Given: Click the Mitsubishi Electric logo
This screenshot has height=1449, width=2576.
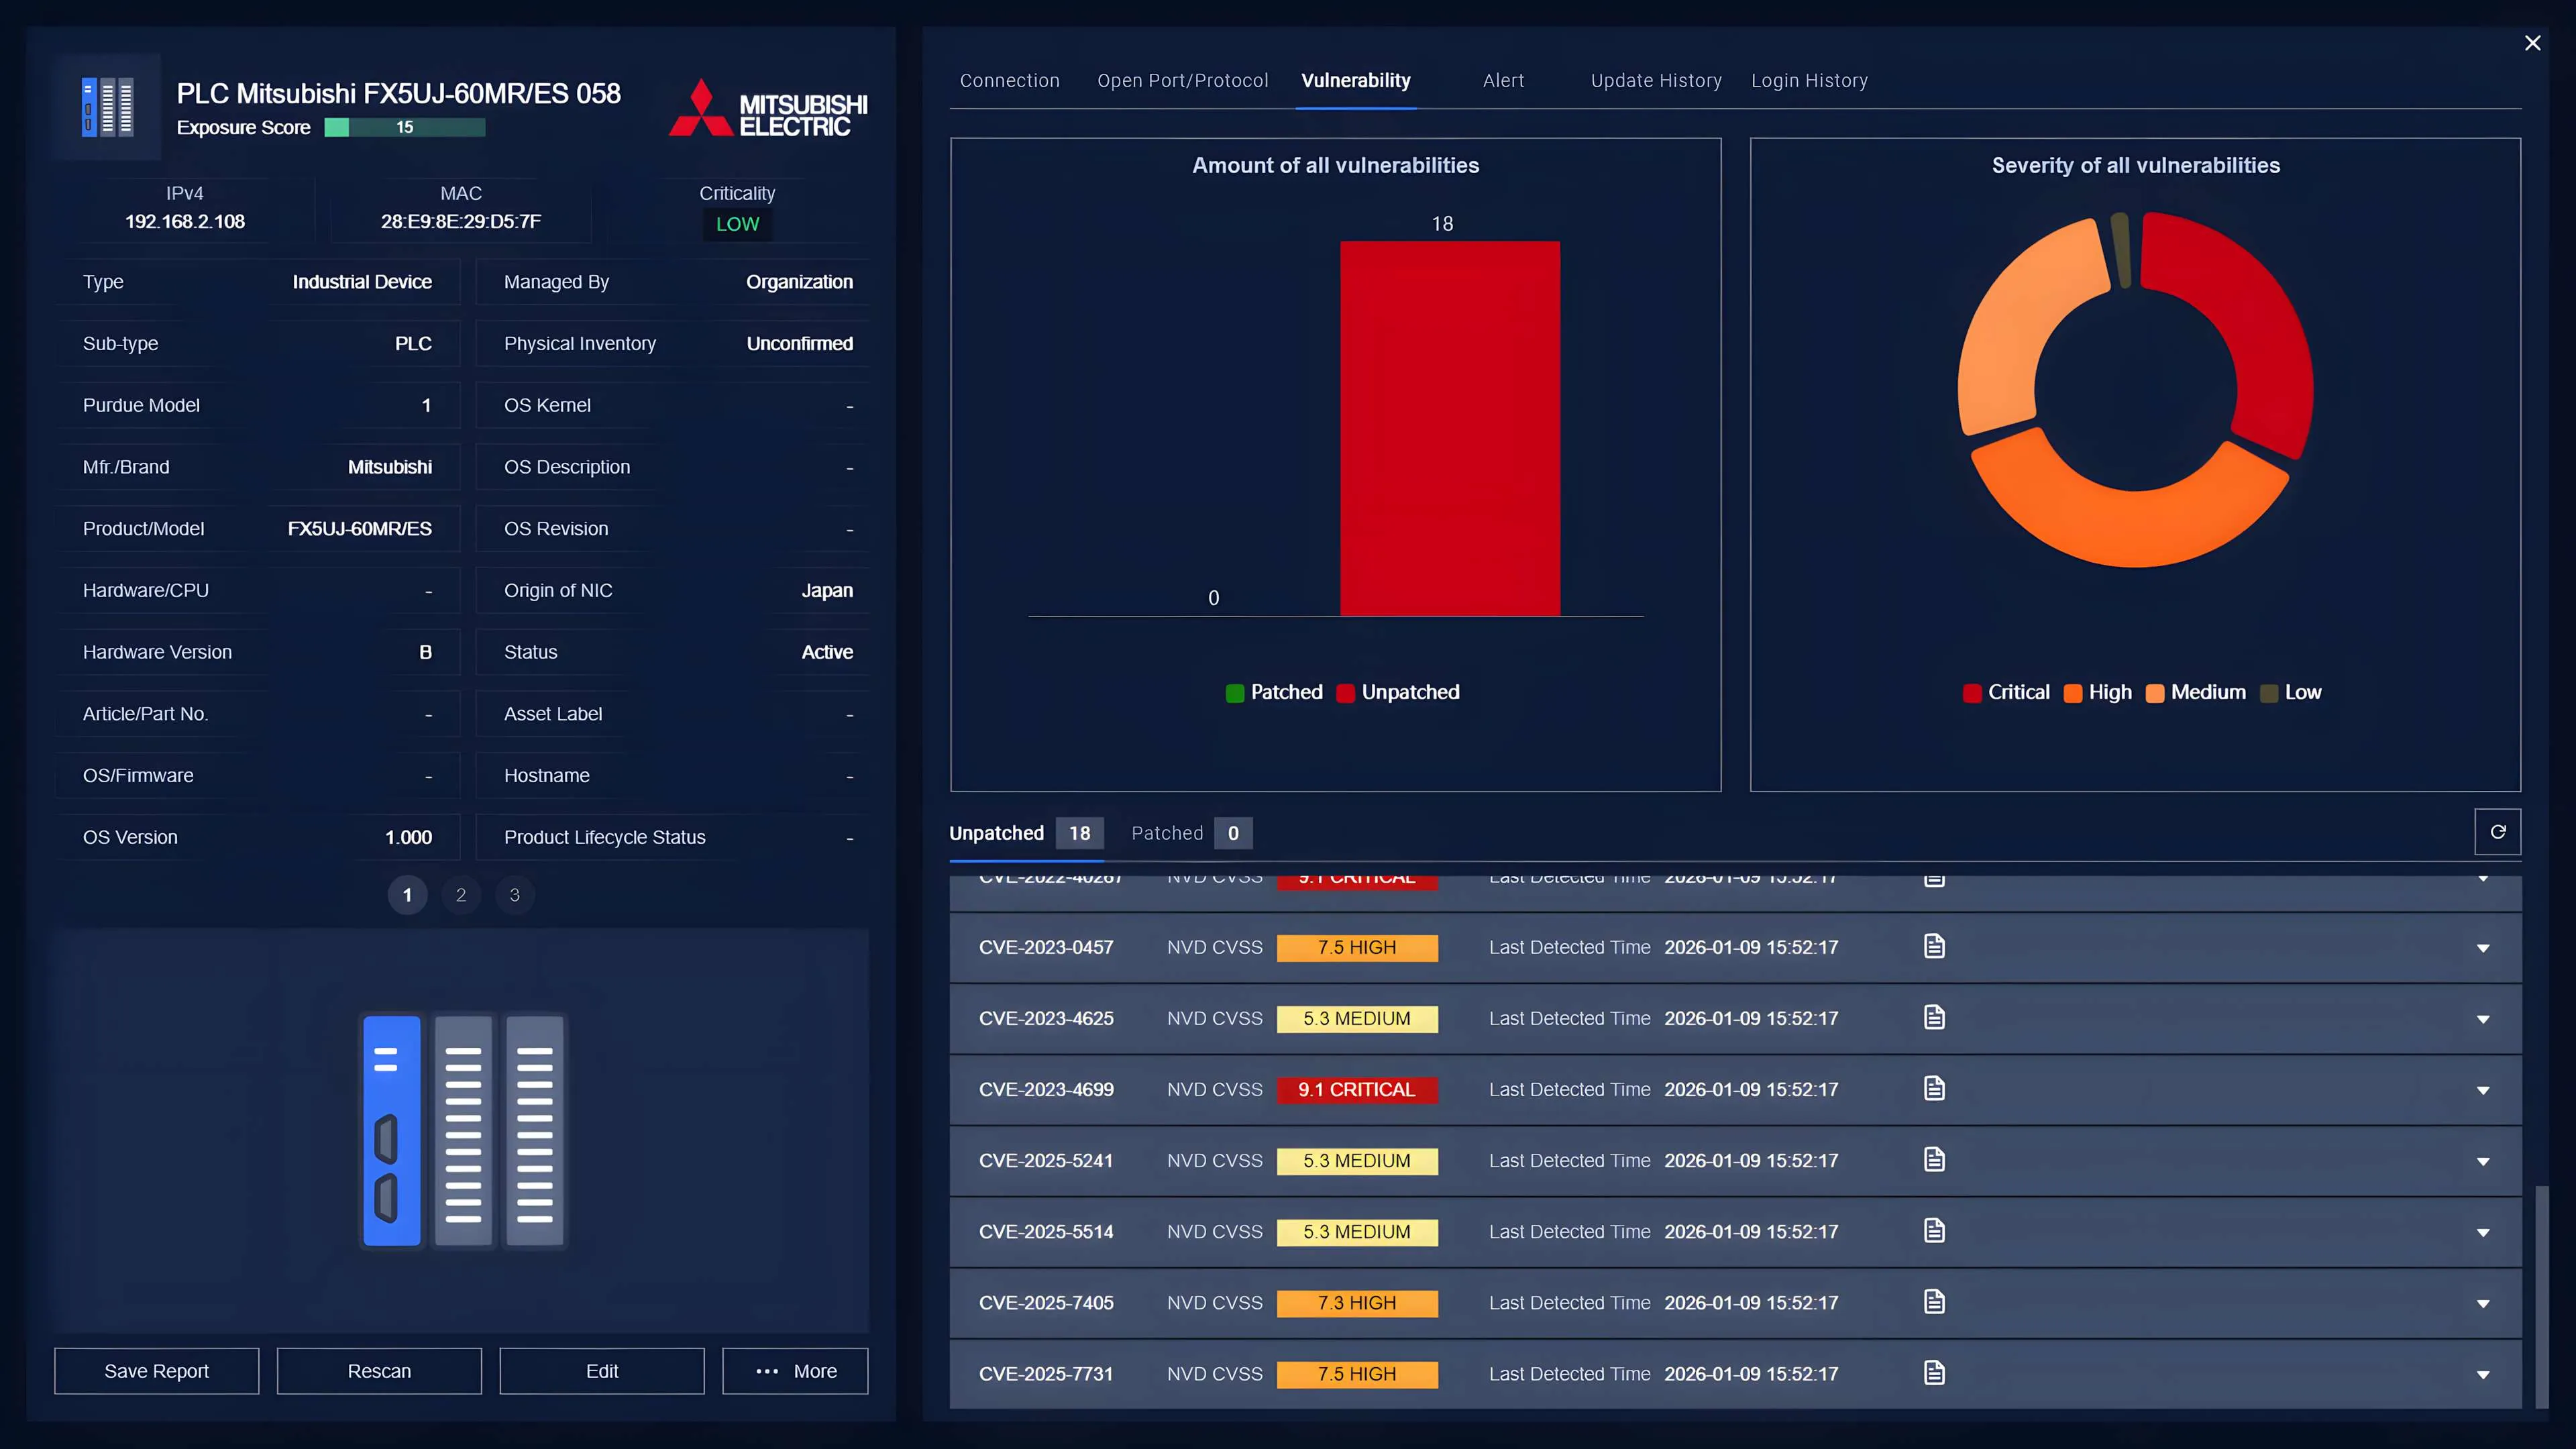Looking at the screenshot, I should click(x=767, y=108).
